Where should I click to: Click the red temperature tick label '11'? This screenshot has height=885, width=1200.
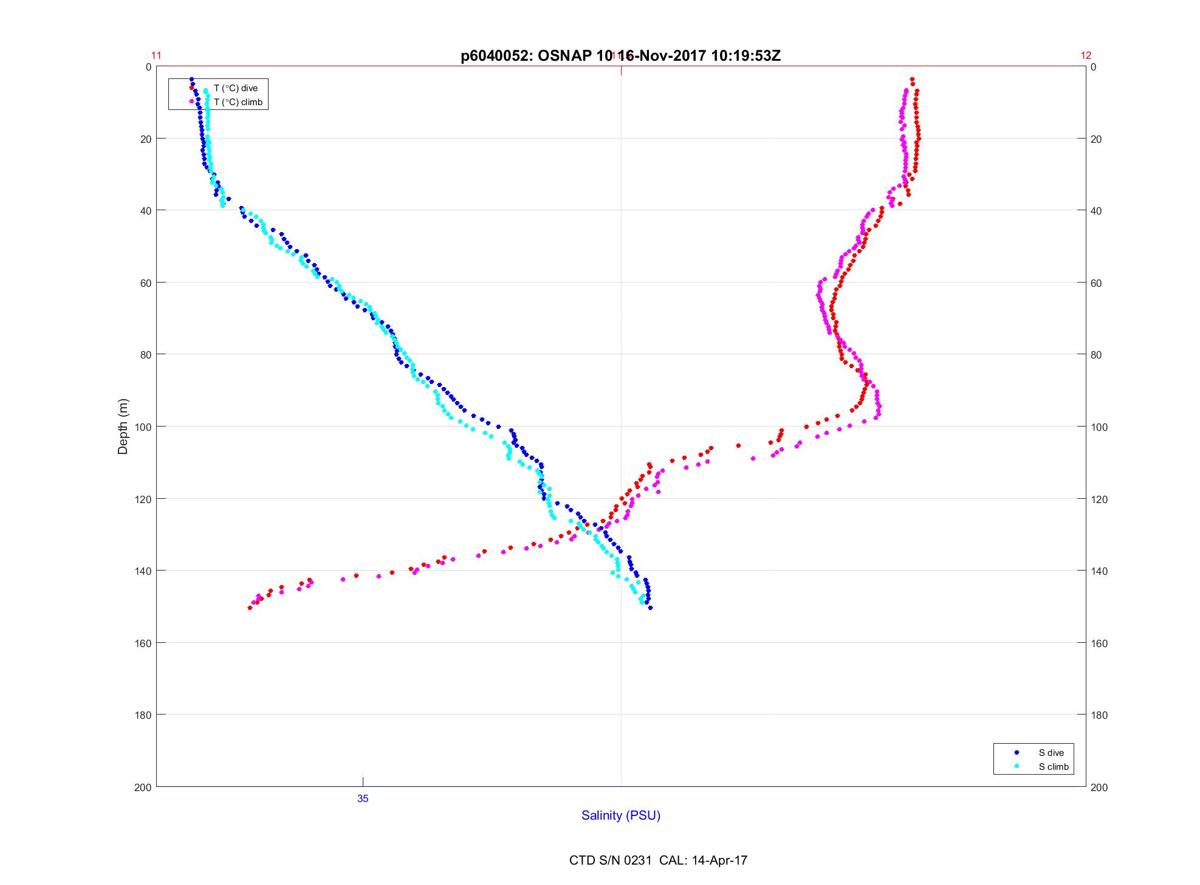point(156,56)
